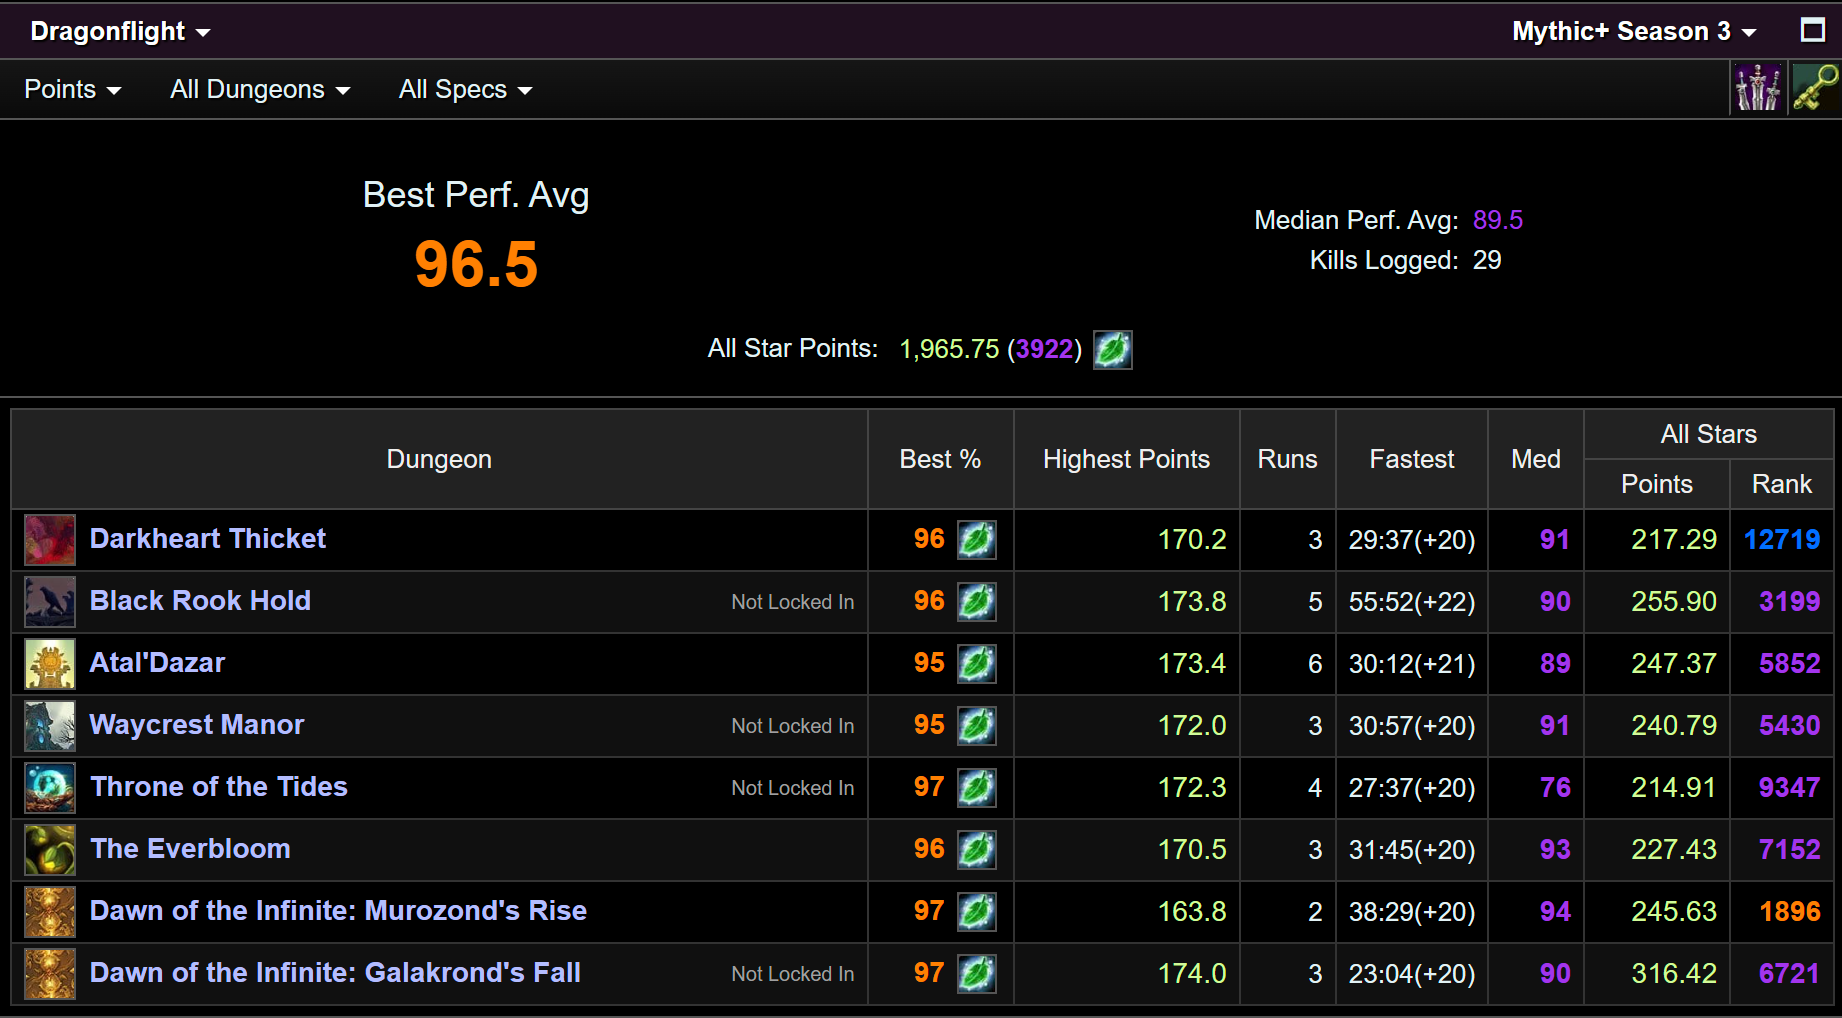
Task: Click the 96.5 Best Perf. Avg value
Action: (x=476, y=265)
